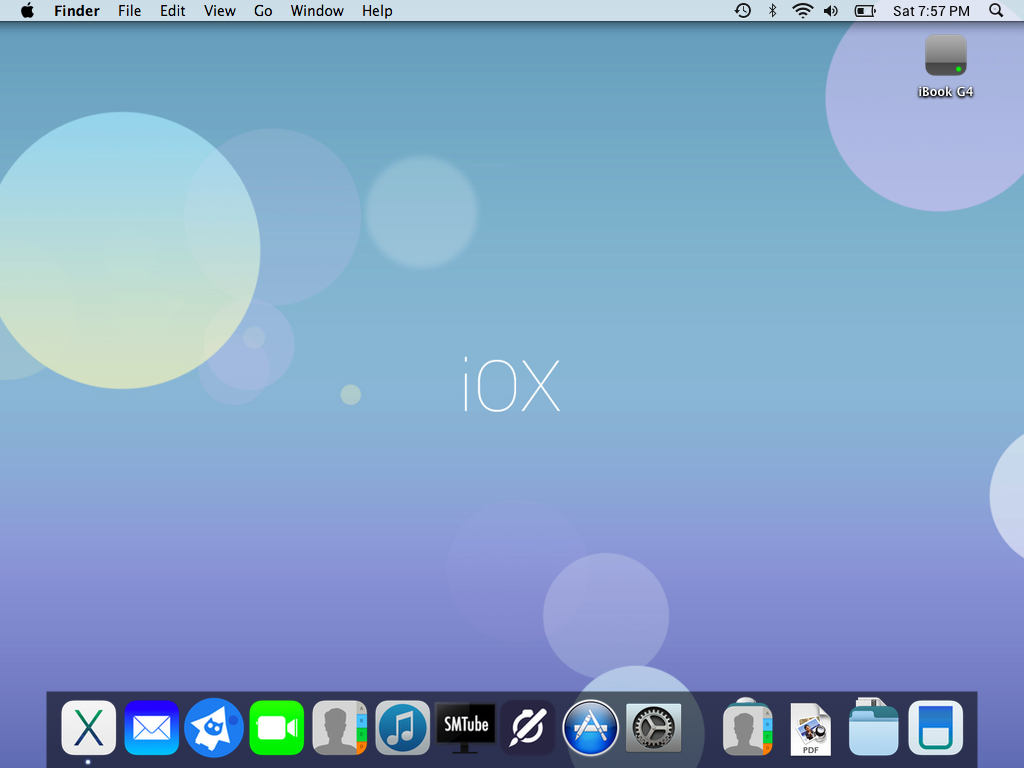Click the battery status icon
The width and height of the screenshot is (1024, 768).
click(865, 10)
